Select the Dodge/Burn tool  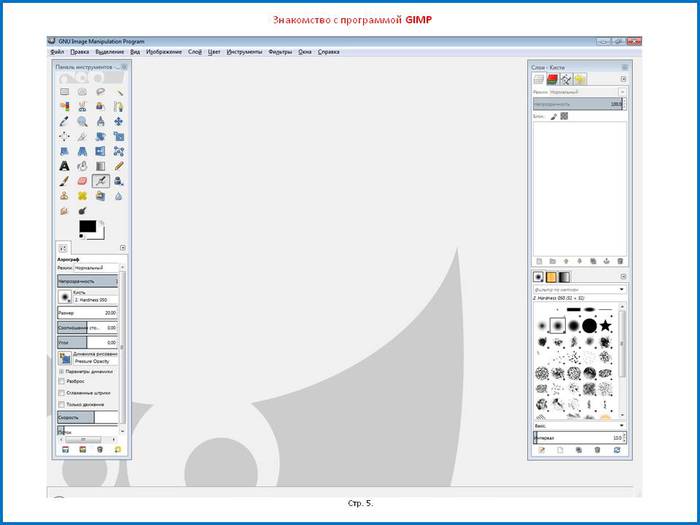pyautogui.click(x=82, y=211)
